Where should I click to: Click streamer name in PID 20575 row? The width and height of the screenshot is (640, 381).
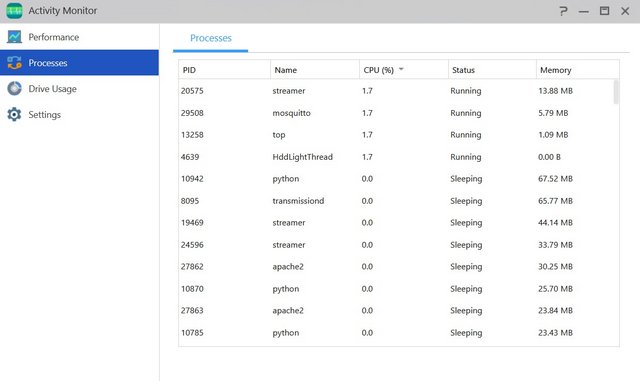[289, 91]
